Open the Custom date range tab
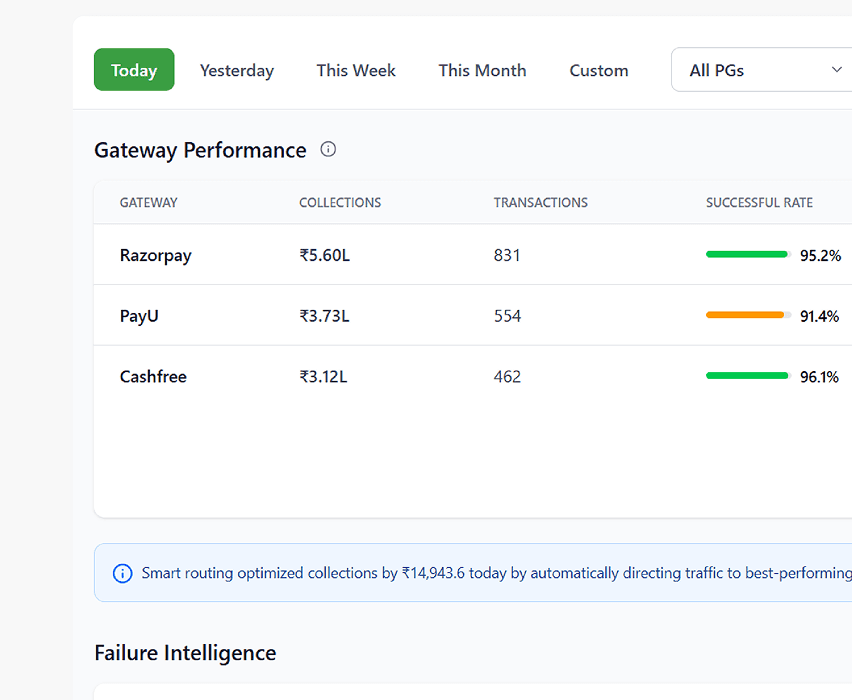852x700 pixels. pos(599,70)
